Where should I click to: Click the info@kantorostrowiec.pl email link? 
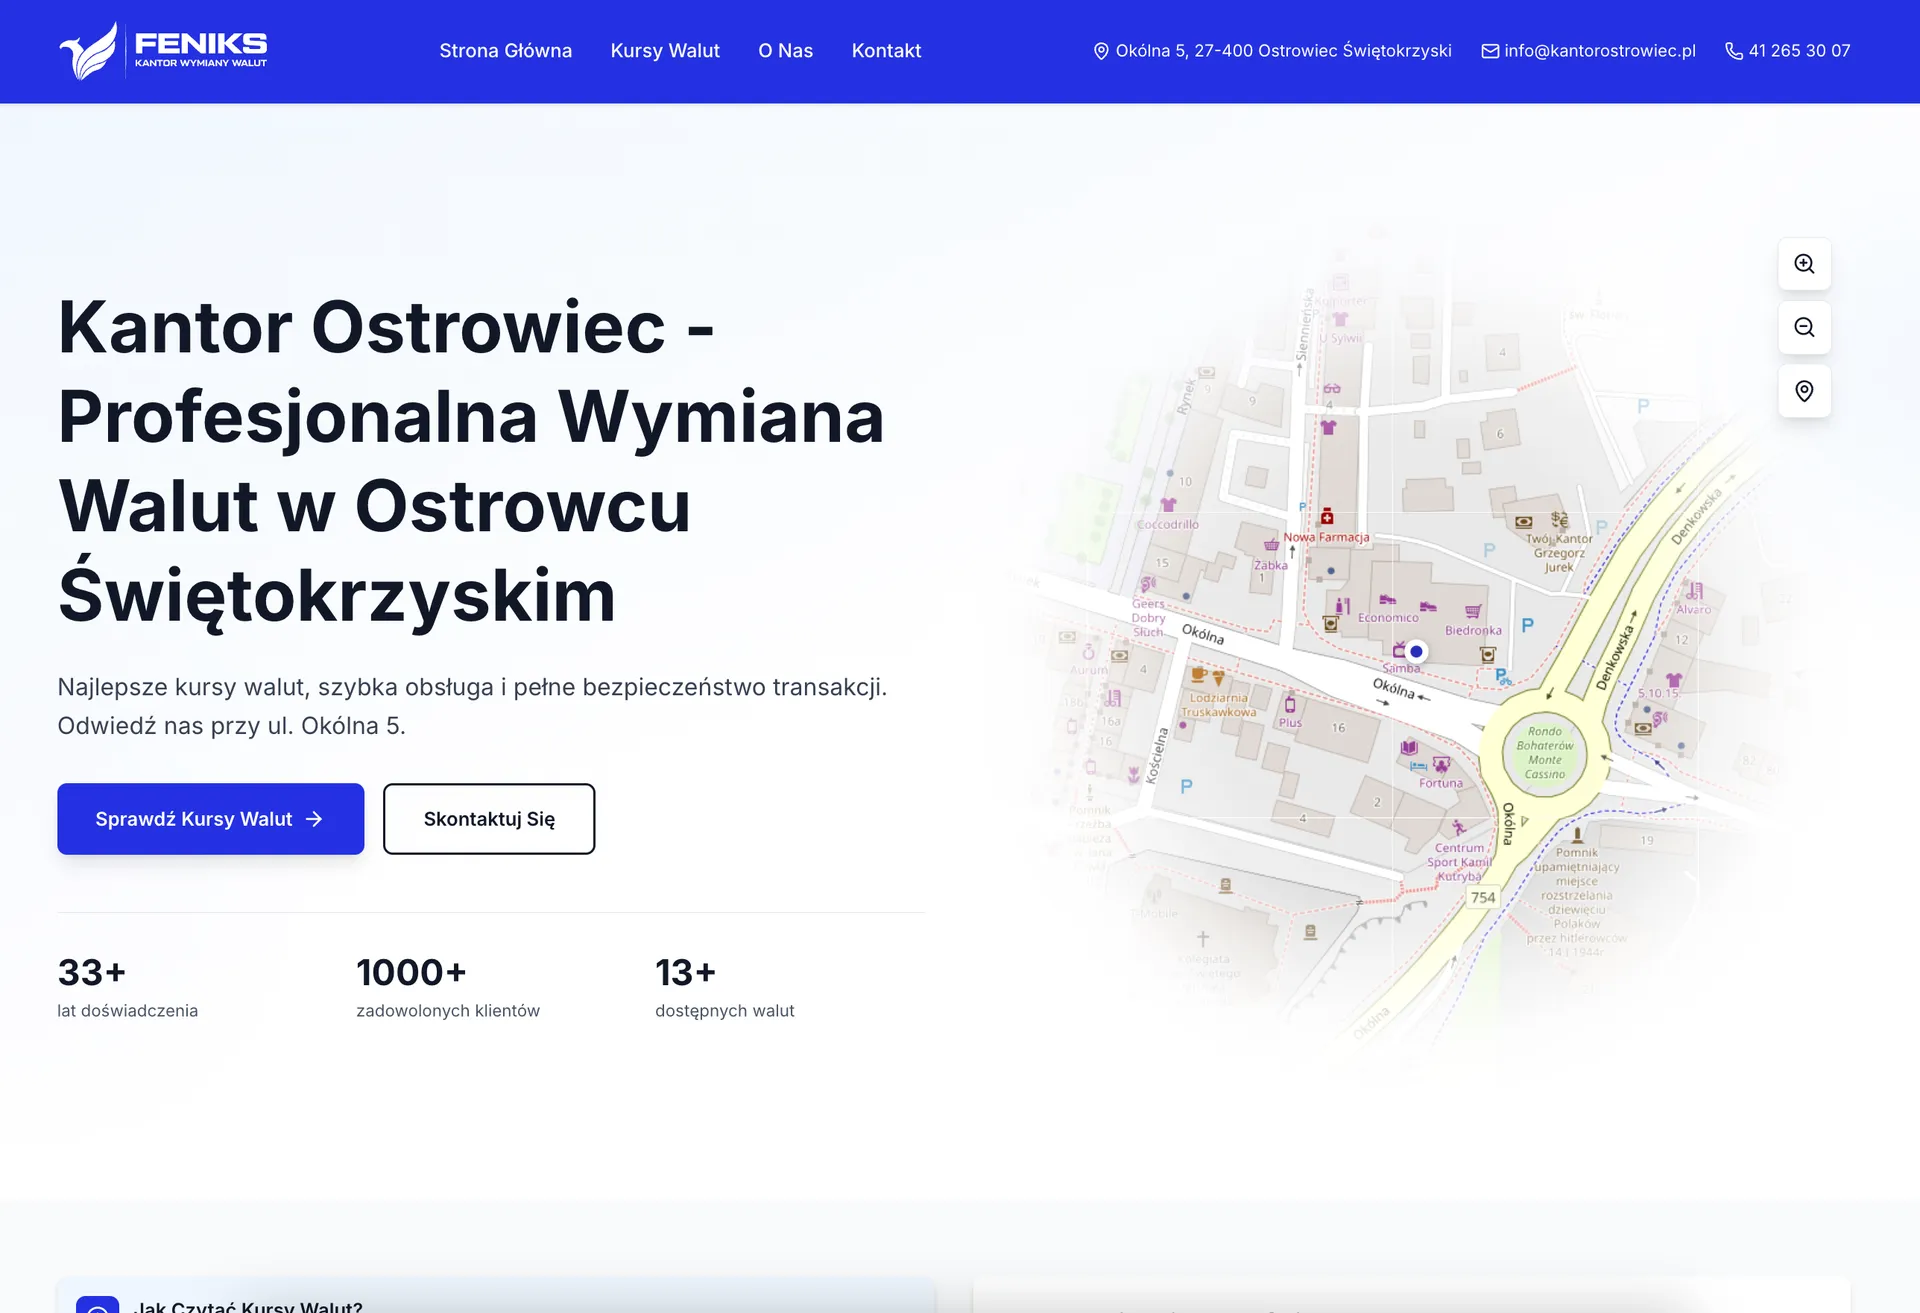pyautogui.click(x=1599, y=51)
